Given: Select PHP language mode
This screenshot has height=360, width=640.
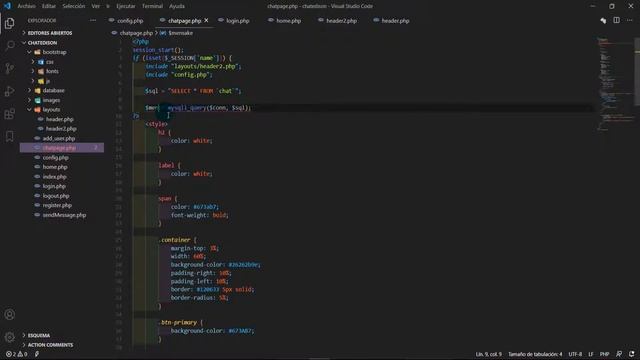Looking at the screenshot, I should [x=604, y=354].
